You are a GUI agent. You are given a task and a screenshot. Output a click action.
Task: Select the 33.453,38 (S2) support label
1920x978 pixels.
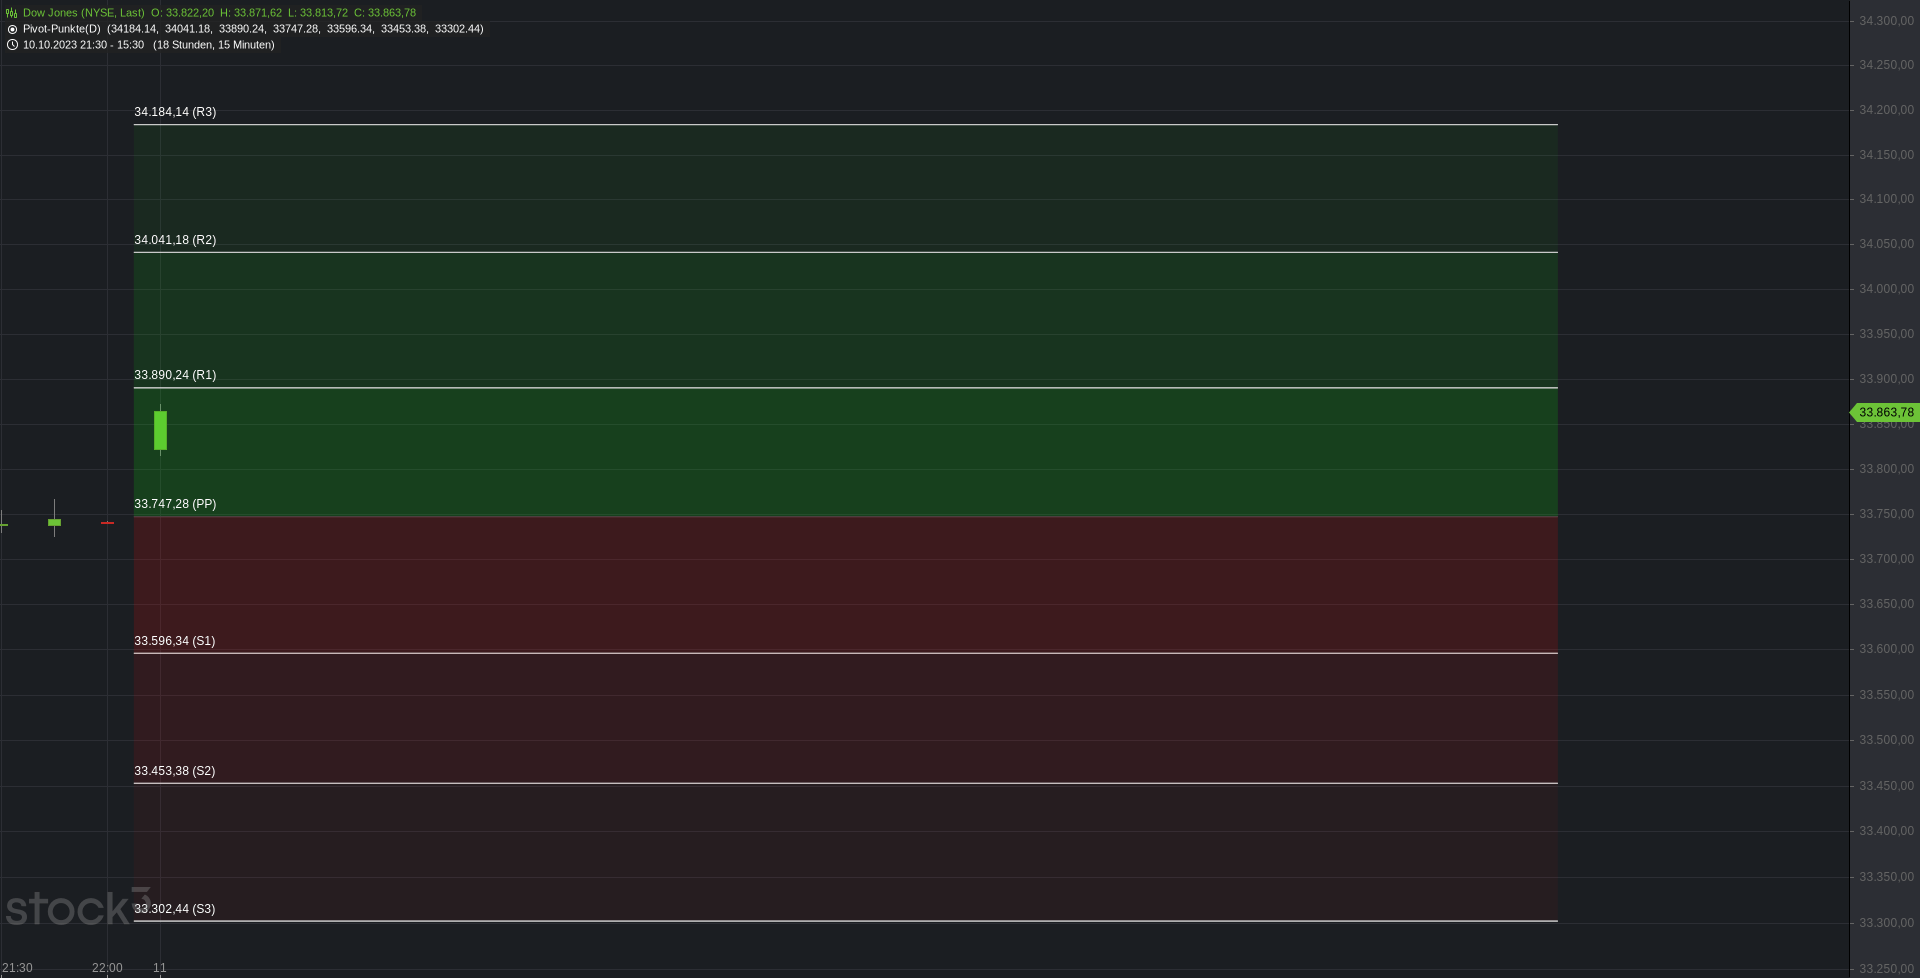click(174, 771)
